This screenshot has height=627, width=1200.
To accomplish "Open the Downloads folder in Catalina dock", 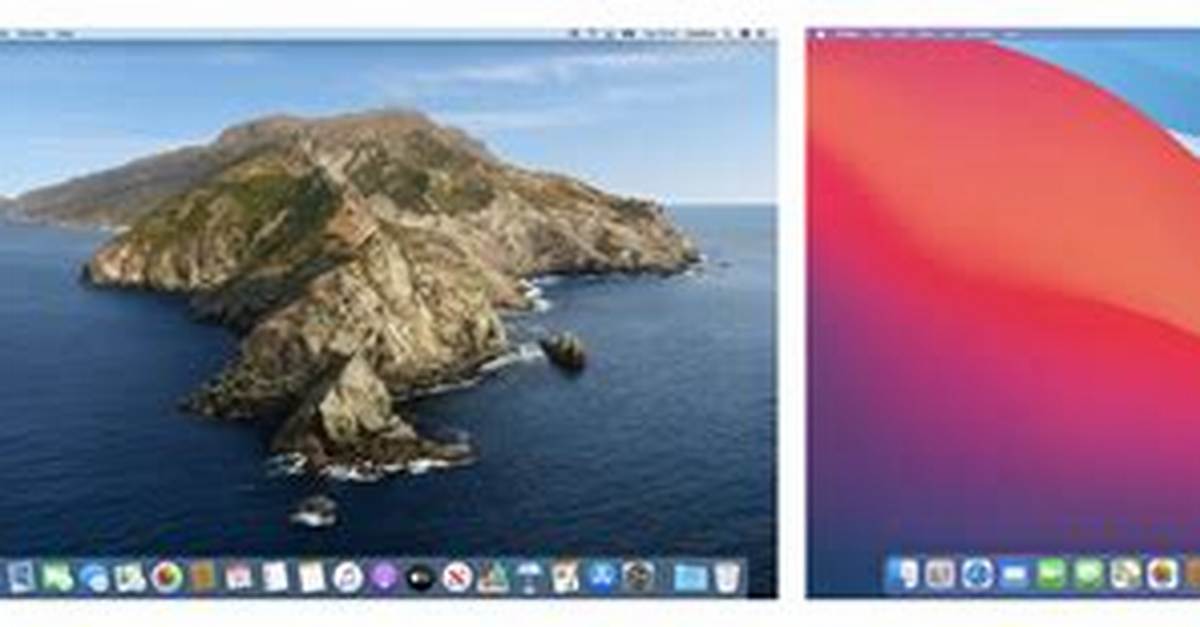I will (690, 576).
